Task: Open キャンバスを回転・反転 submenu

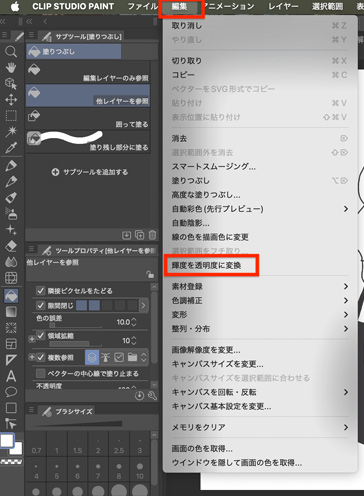Action: [260, 392]
